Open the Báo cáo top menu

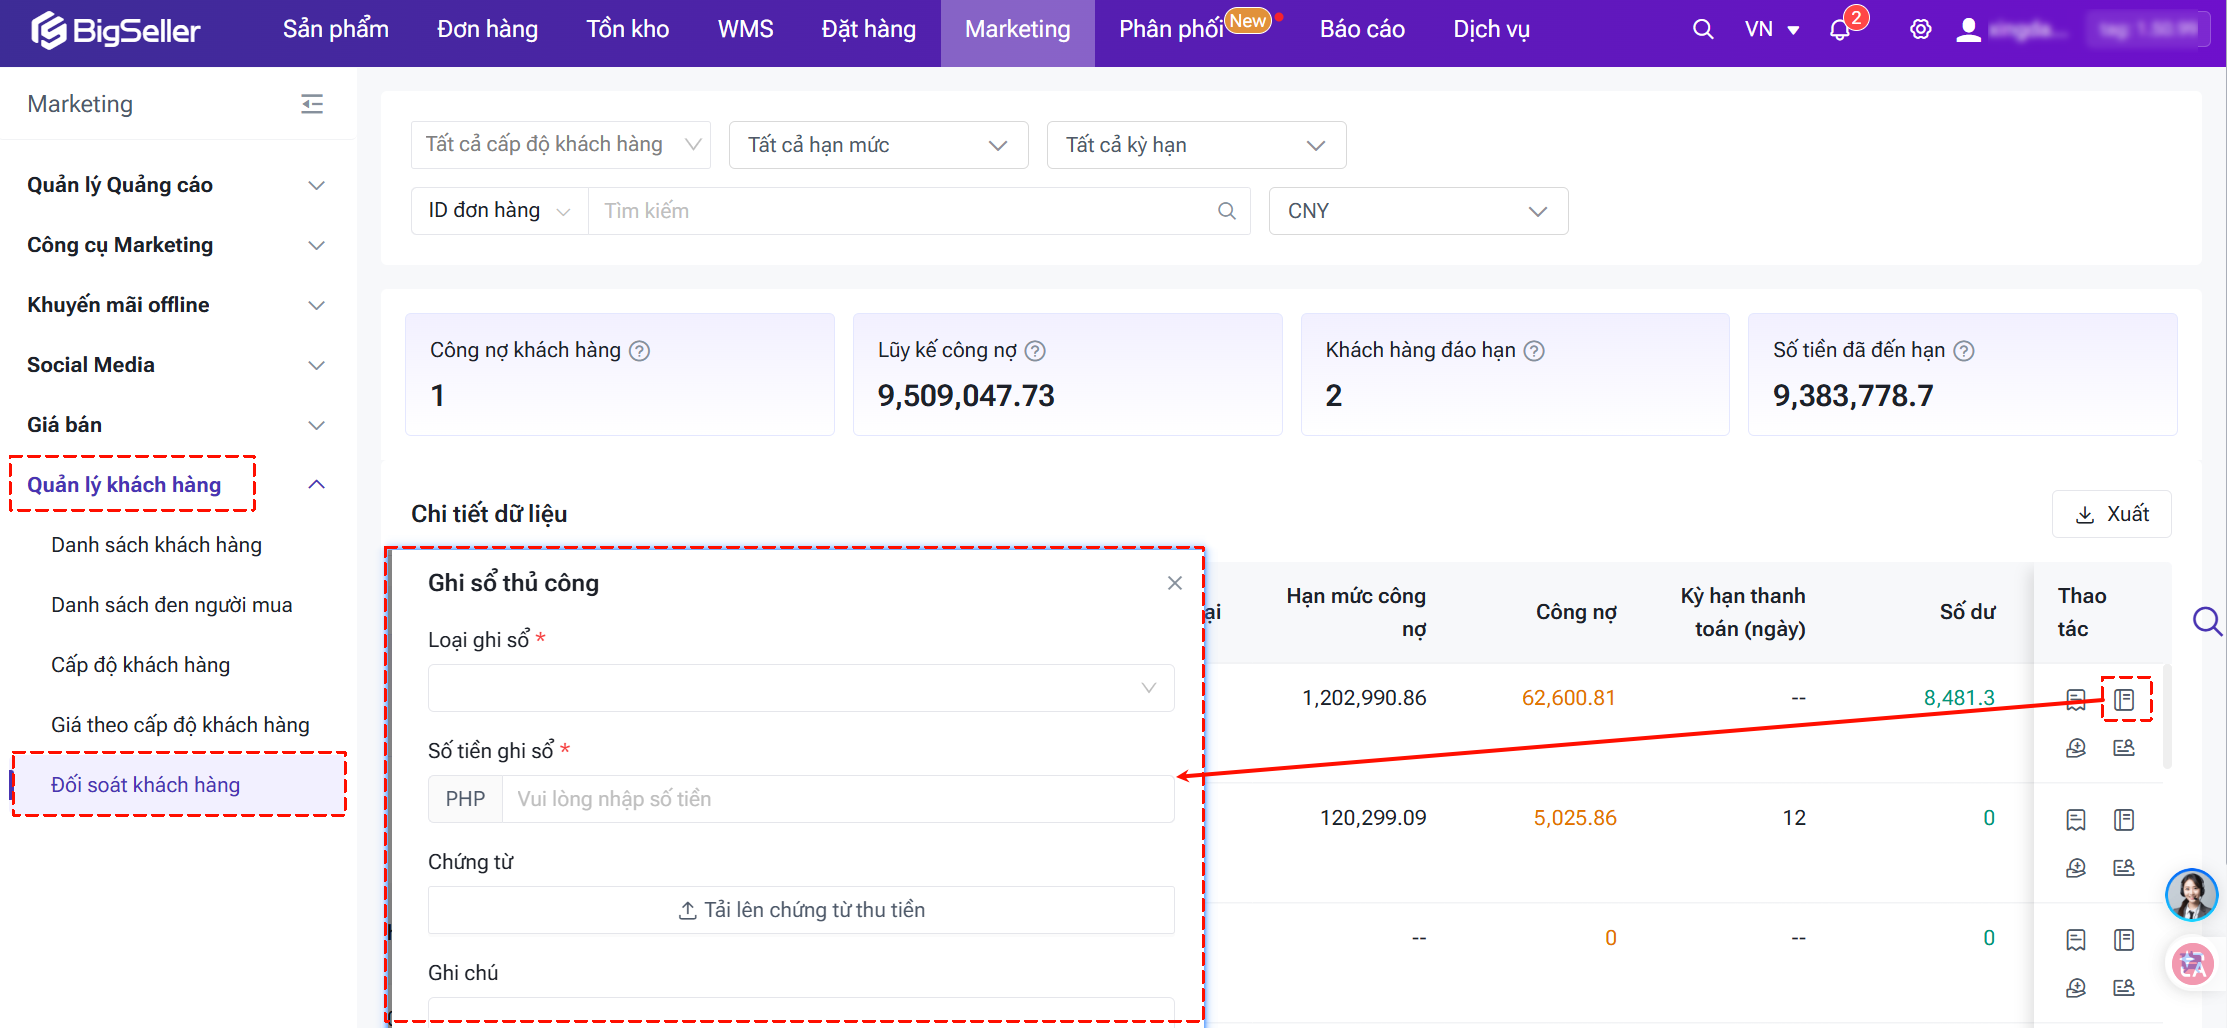(x=1362, y=30)
